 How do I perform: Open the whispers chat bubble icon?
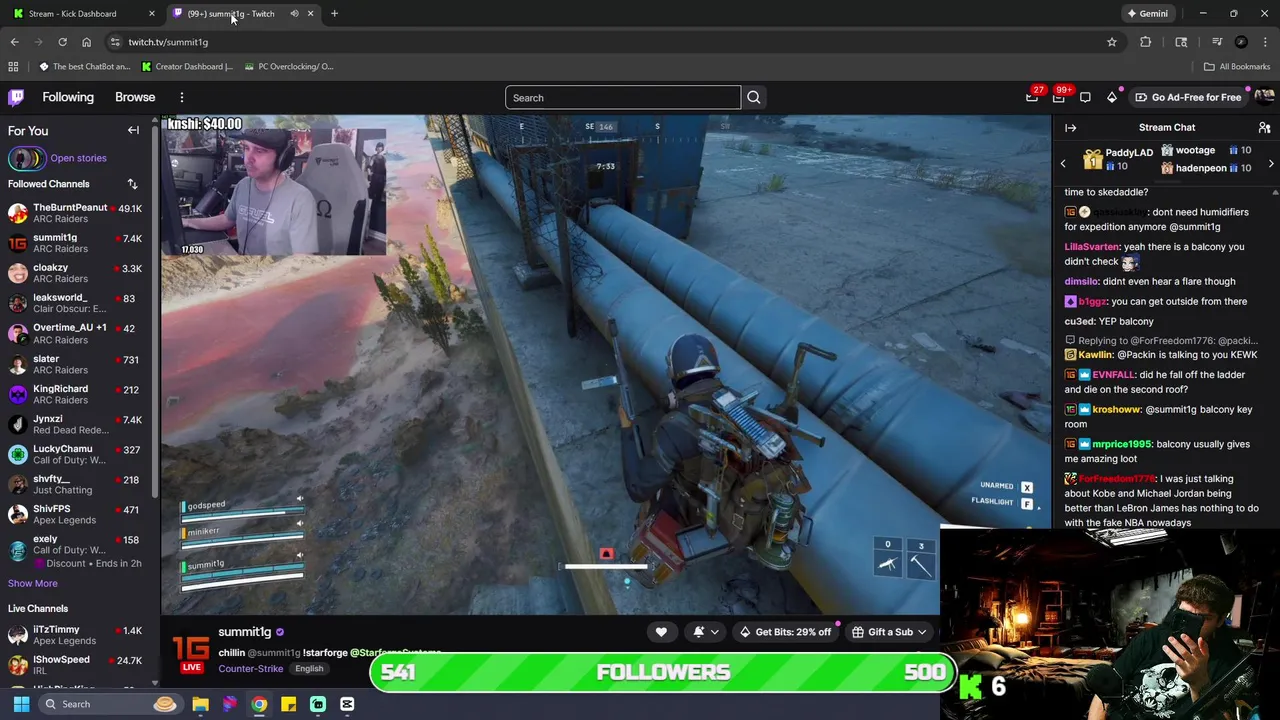coord(1085,97)
